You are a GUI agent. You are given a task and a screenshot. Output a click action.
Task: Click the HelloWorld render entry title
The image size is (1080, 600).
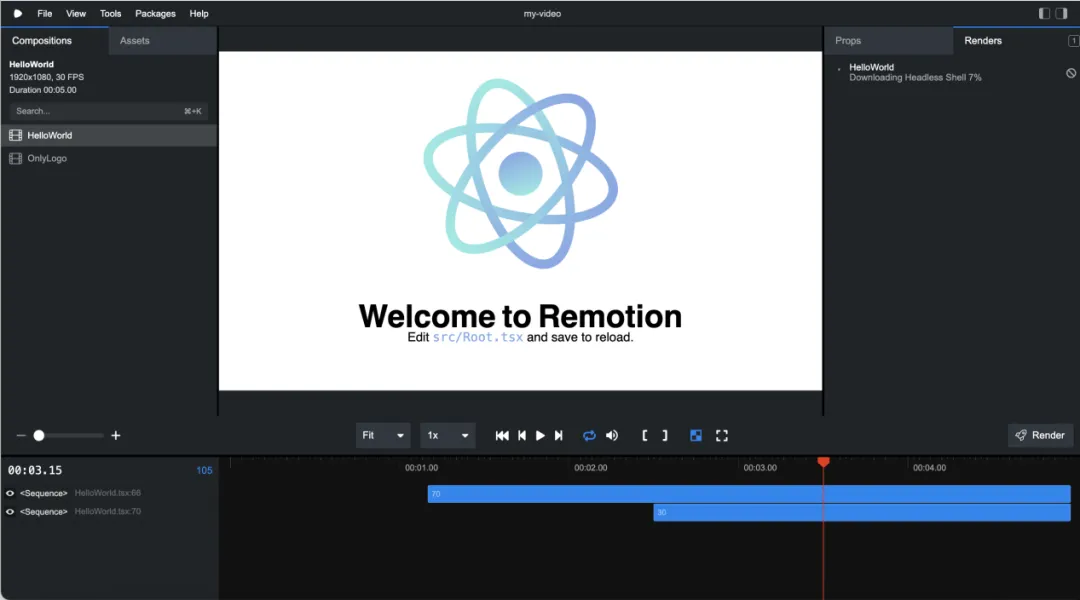(871, 68)
